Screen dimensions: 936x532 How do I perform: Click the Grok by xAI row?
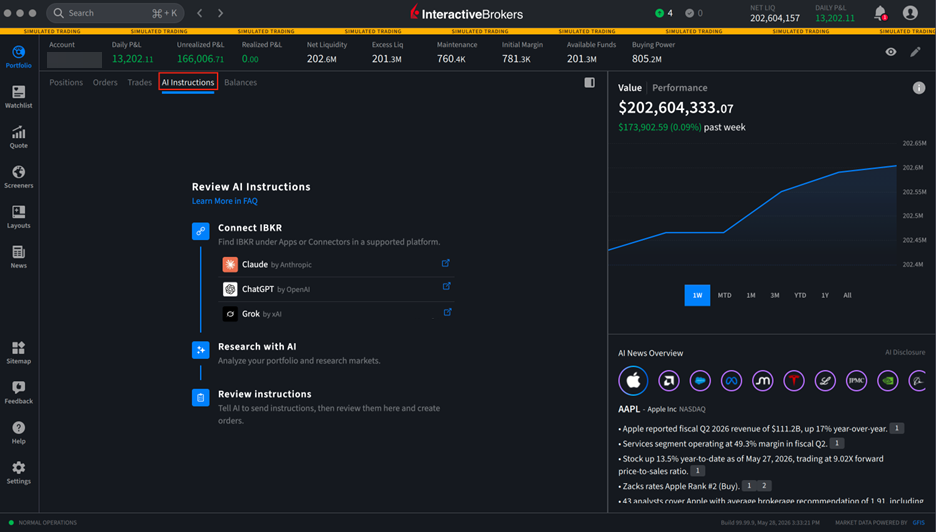[x=337, y=313]
